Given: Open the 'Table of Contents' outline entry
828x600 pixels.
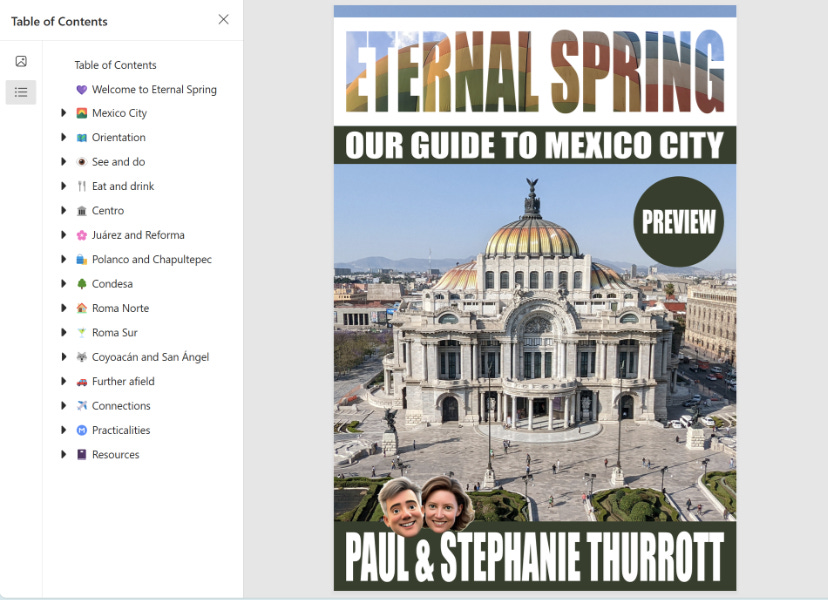Looking at the screenshot, I should [115, 65].
